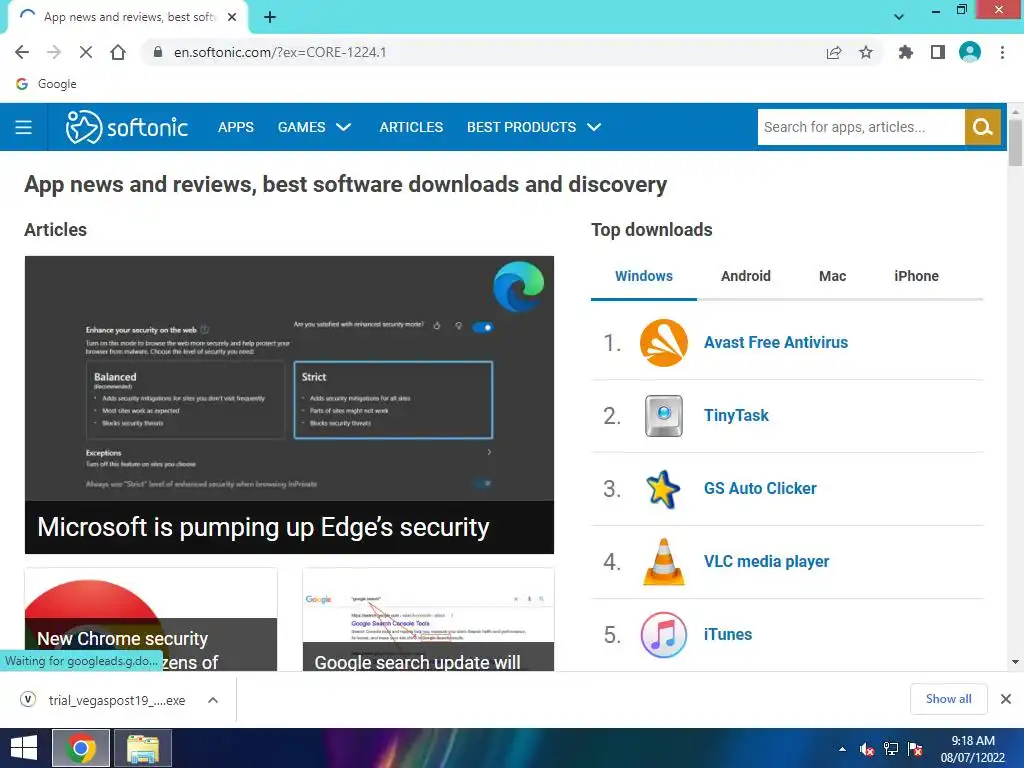The width and height of the screenshot is (1024, 768).
Task: View site information via the padlock icon
Action: pyautogui.click(x=157, y=52)
